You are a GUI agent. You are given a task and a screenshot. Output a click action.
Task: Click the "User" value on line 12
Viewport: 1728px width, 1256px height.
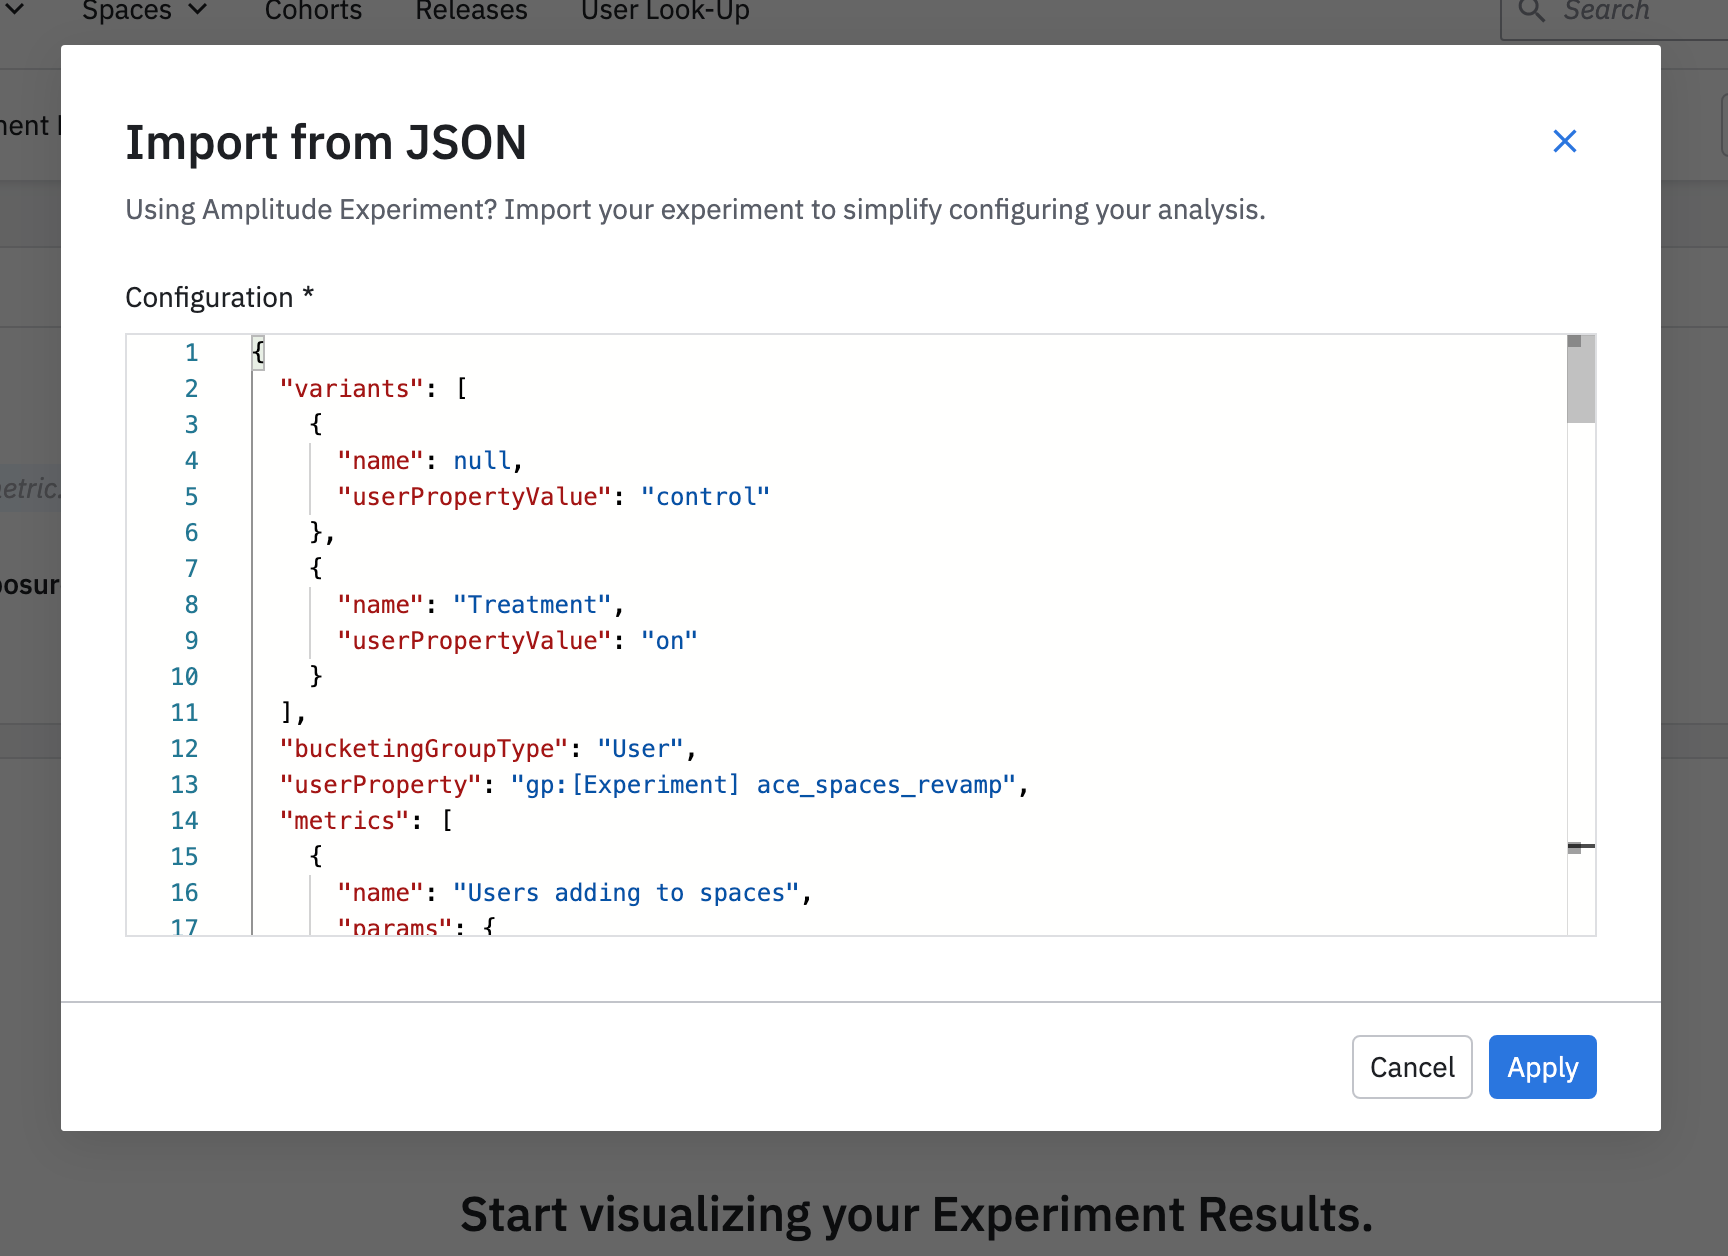[x=640, y=748]
